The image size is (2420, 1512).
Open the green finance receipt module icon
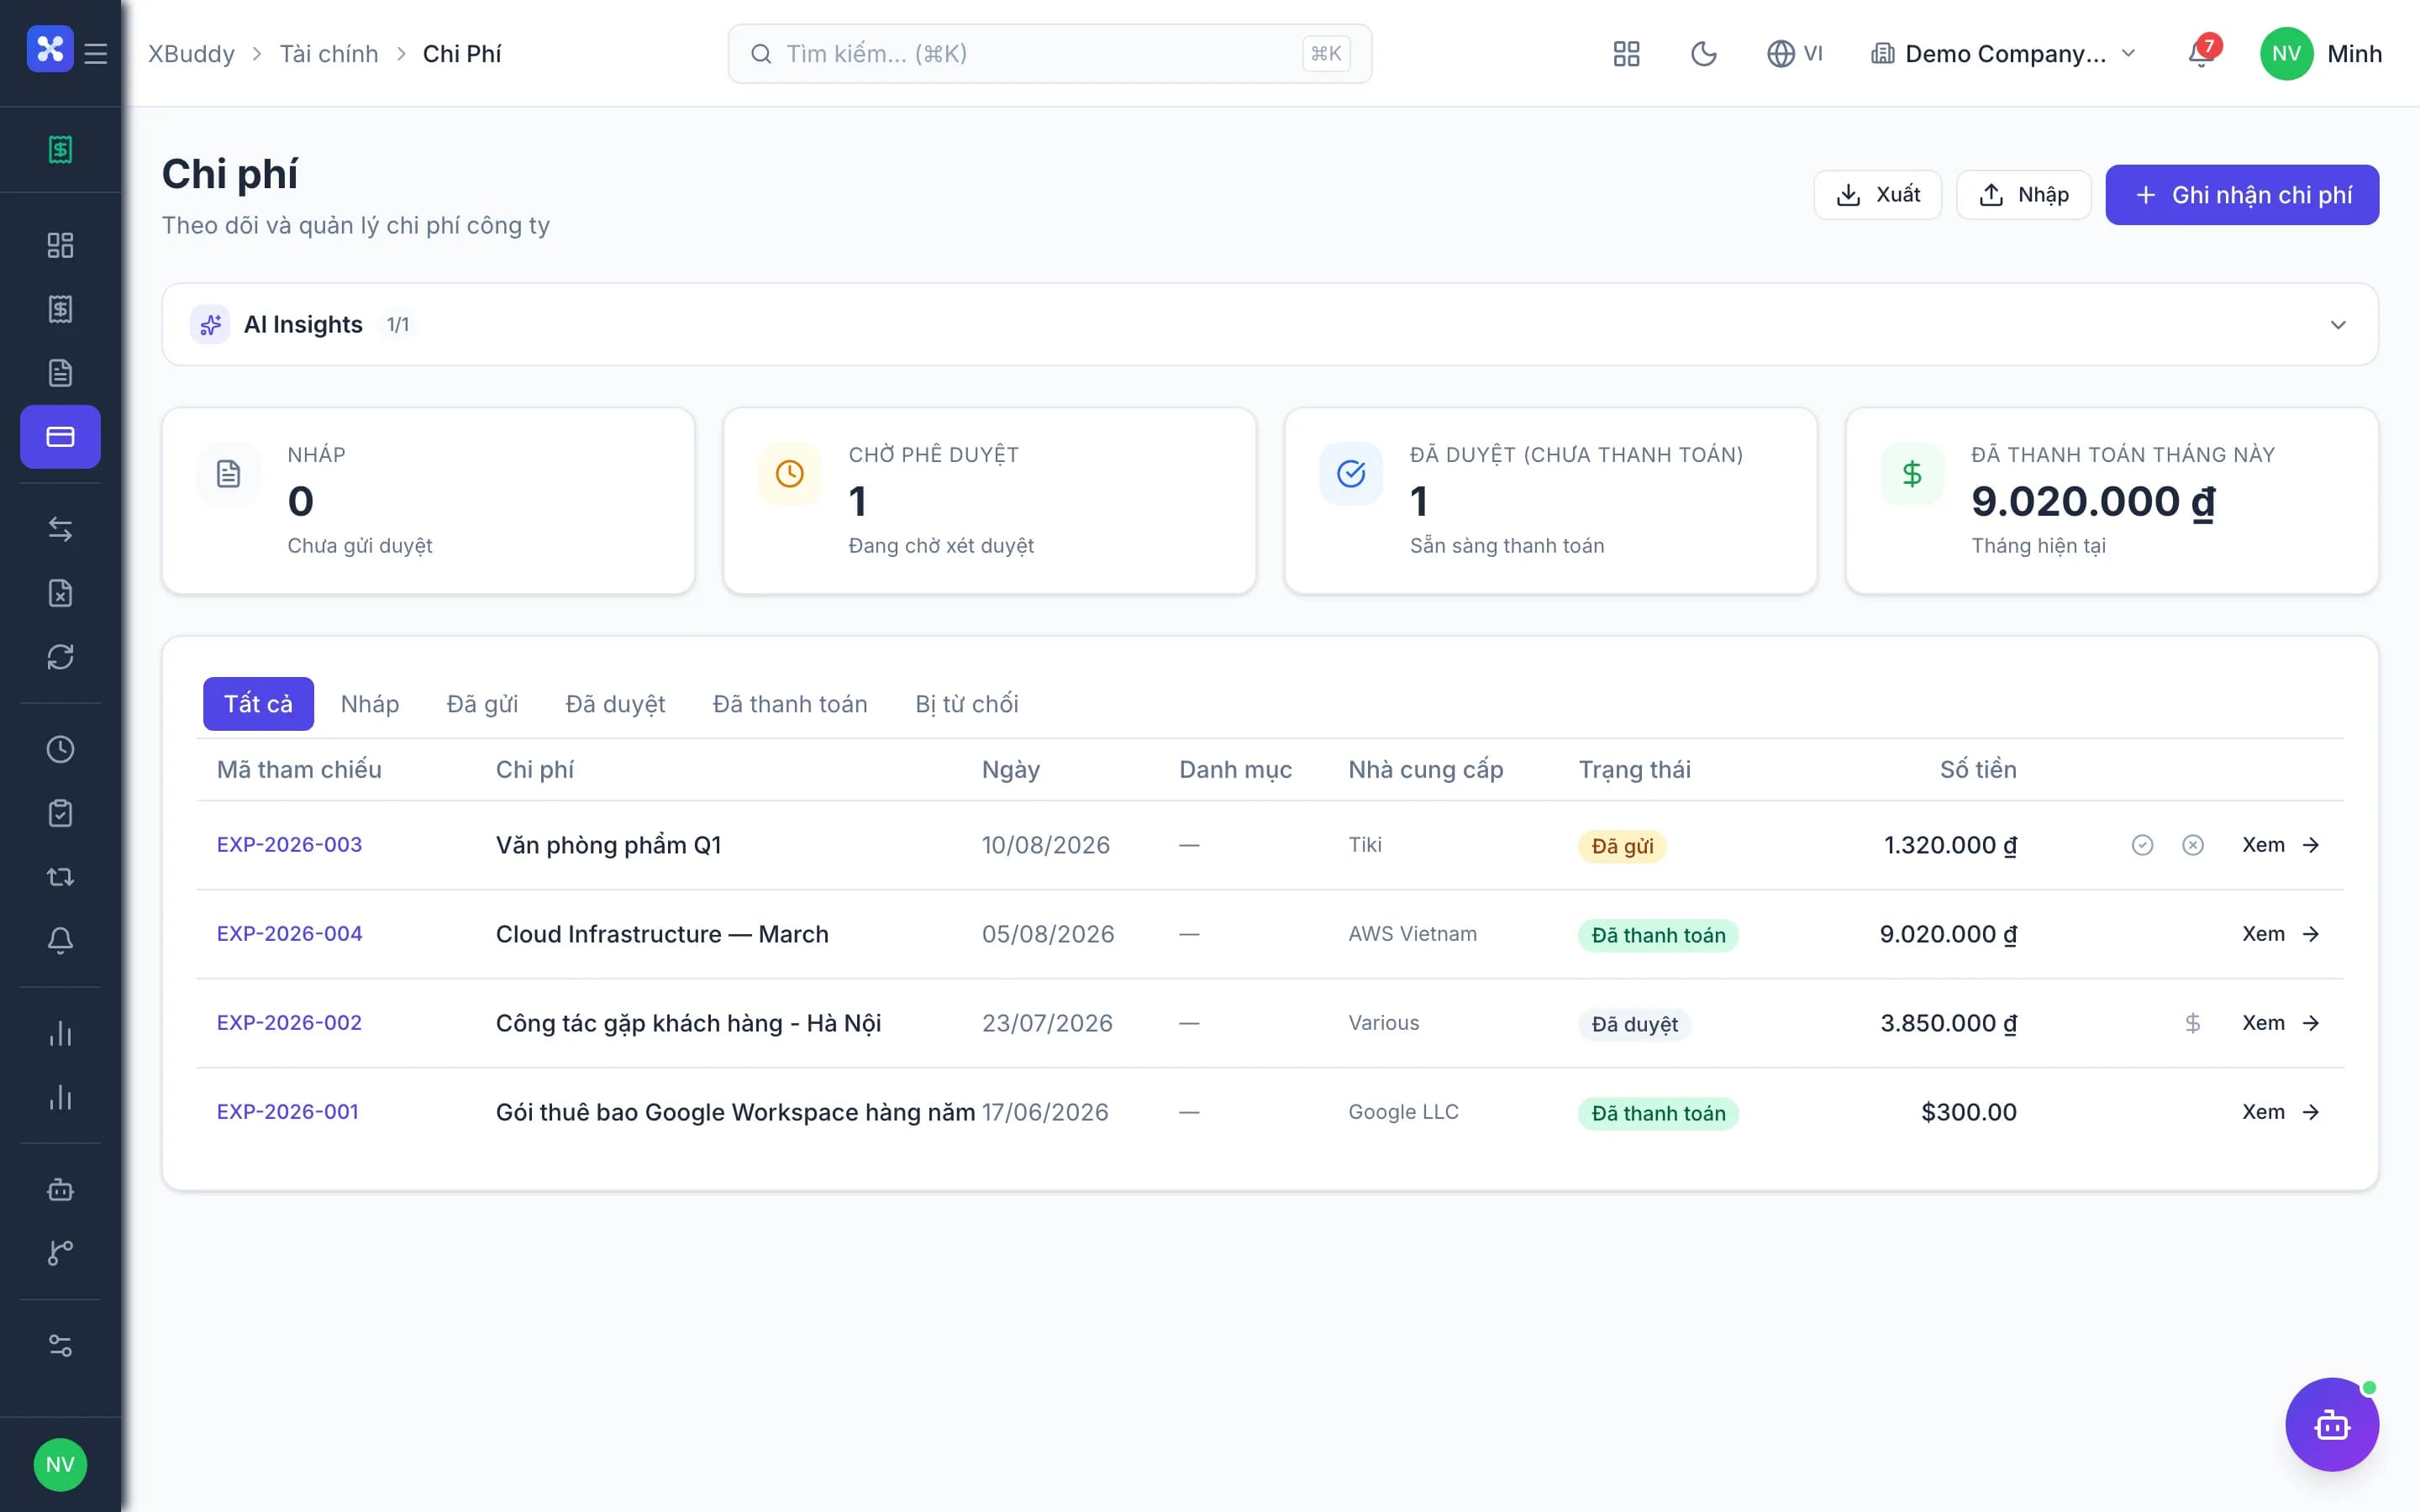[x=60, y=149]
